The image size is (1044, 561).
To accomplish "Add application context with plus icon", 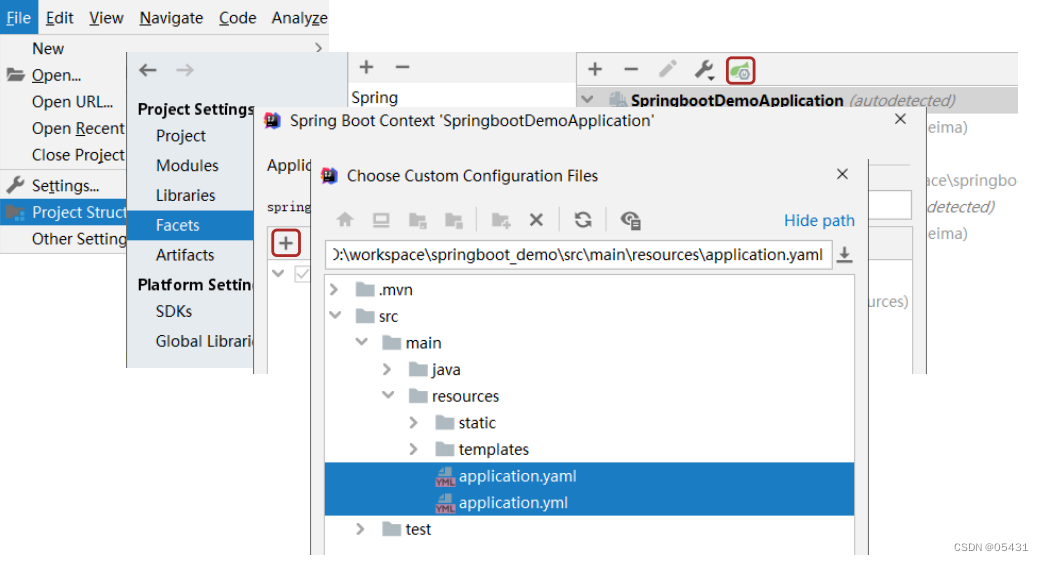I will (595, 69).
